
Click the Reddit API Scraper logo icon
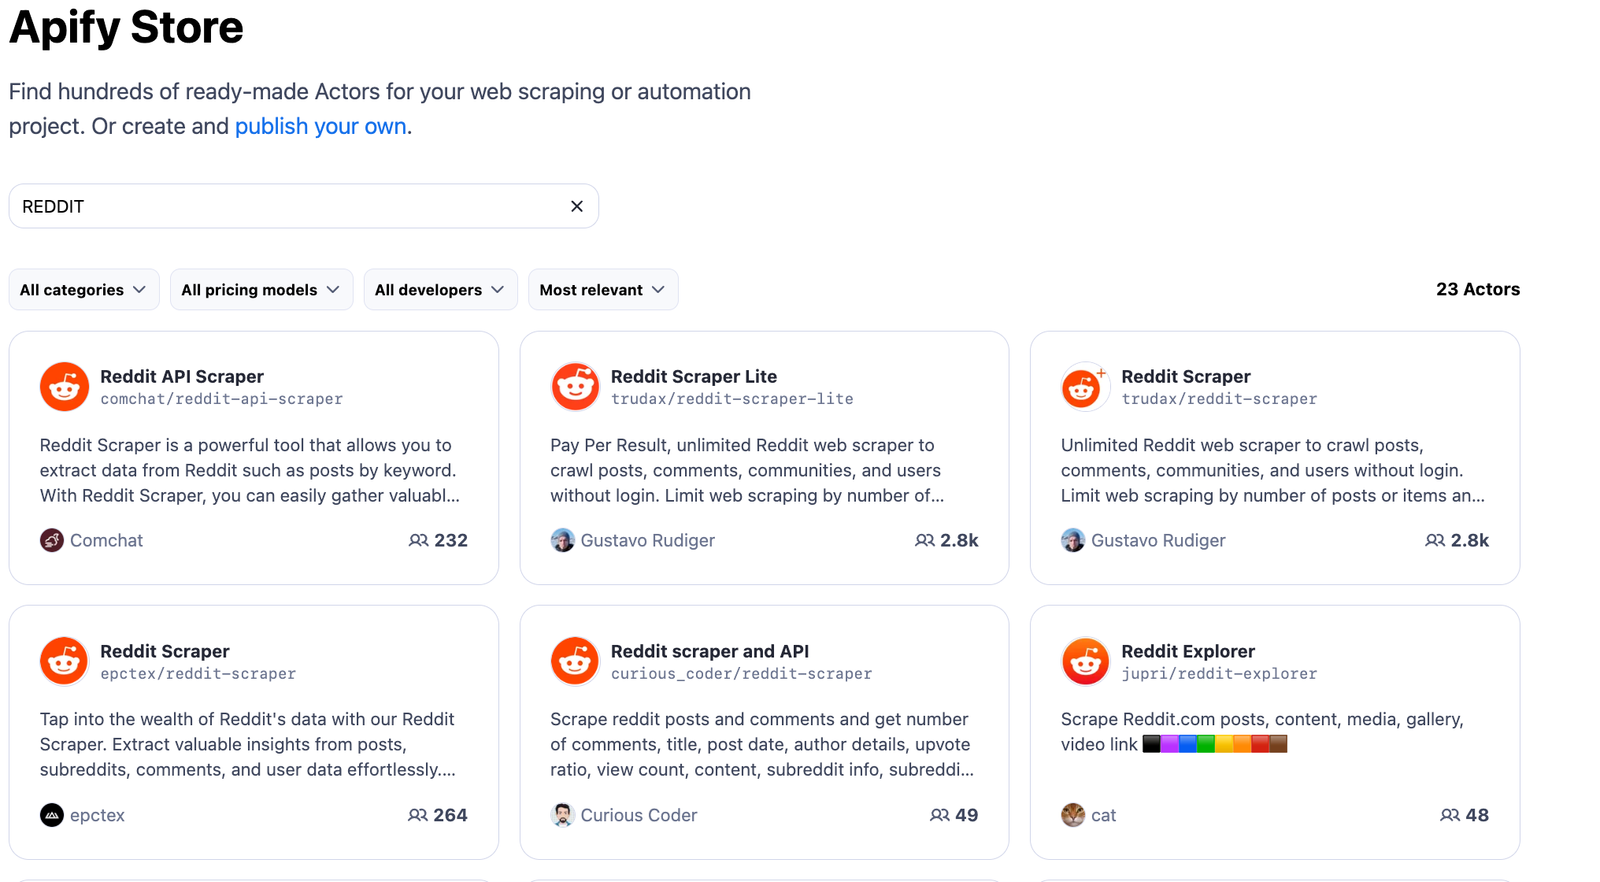64,387
